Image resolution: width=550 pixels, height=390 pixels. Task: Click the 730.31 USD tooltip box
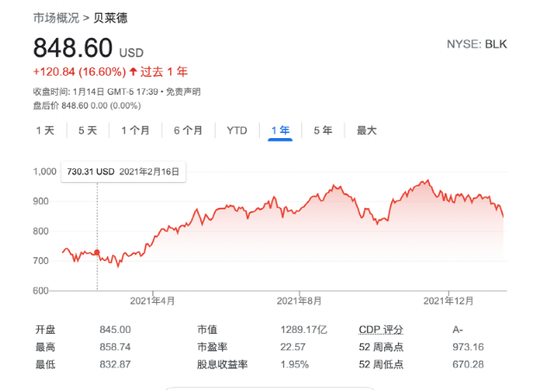point(123,172)
